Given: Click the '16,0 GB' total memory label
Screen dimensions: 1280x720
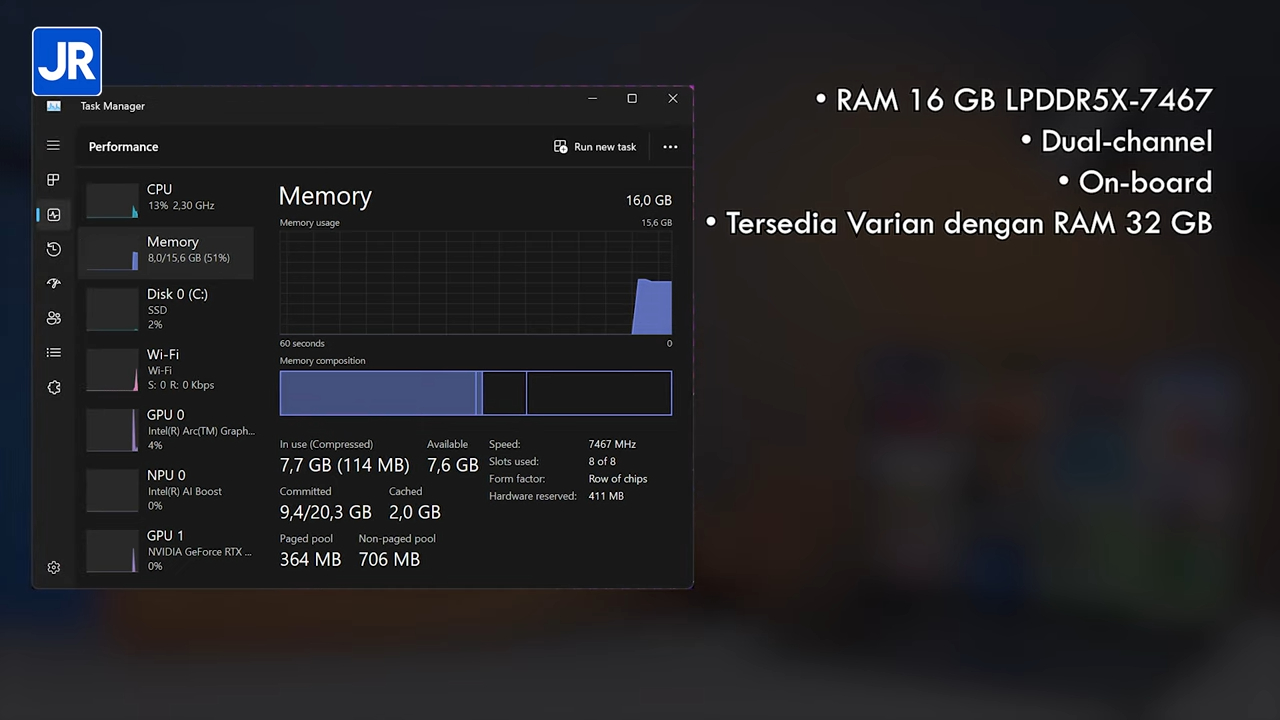Looking at the screenshot, I should click(x=649, y=200).
